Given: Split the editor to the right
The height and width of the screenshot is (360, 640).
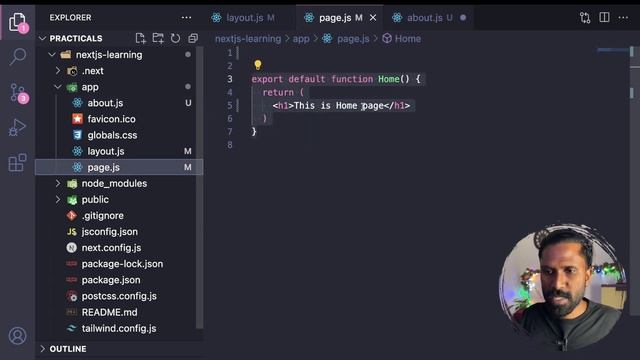Looking at the screenshot, I should [x=604, y=18].
